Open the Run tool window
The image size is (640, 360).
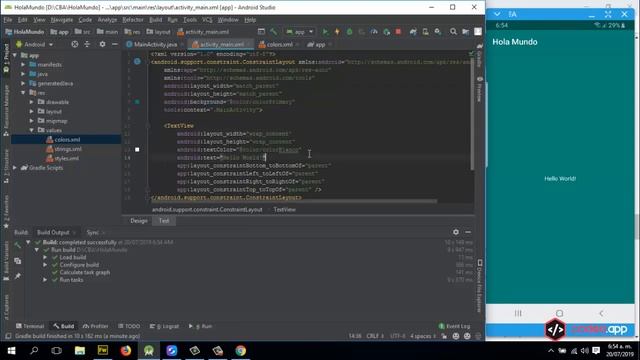[x=200, y=326]
